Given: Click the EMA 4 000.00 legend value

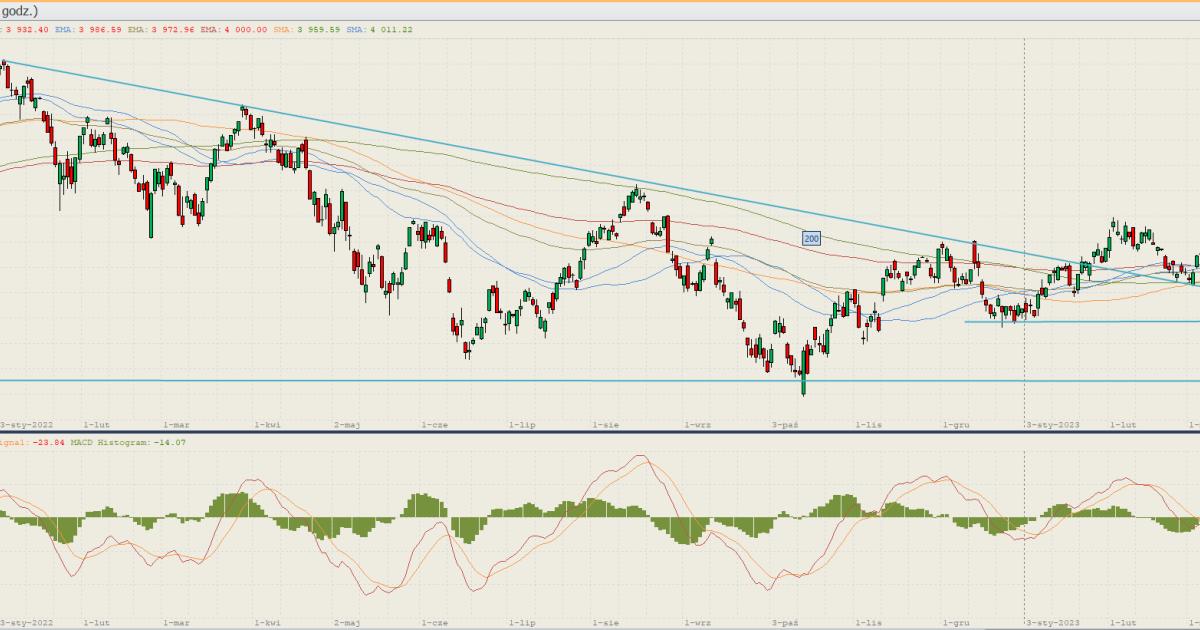Looking at the screenshot, I should [233, 30].
